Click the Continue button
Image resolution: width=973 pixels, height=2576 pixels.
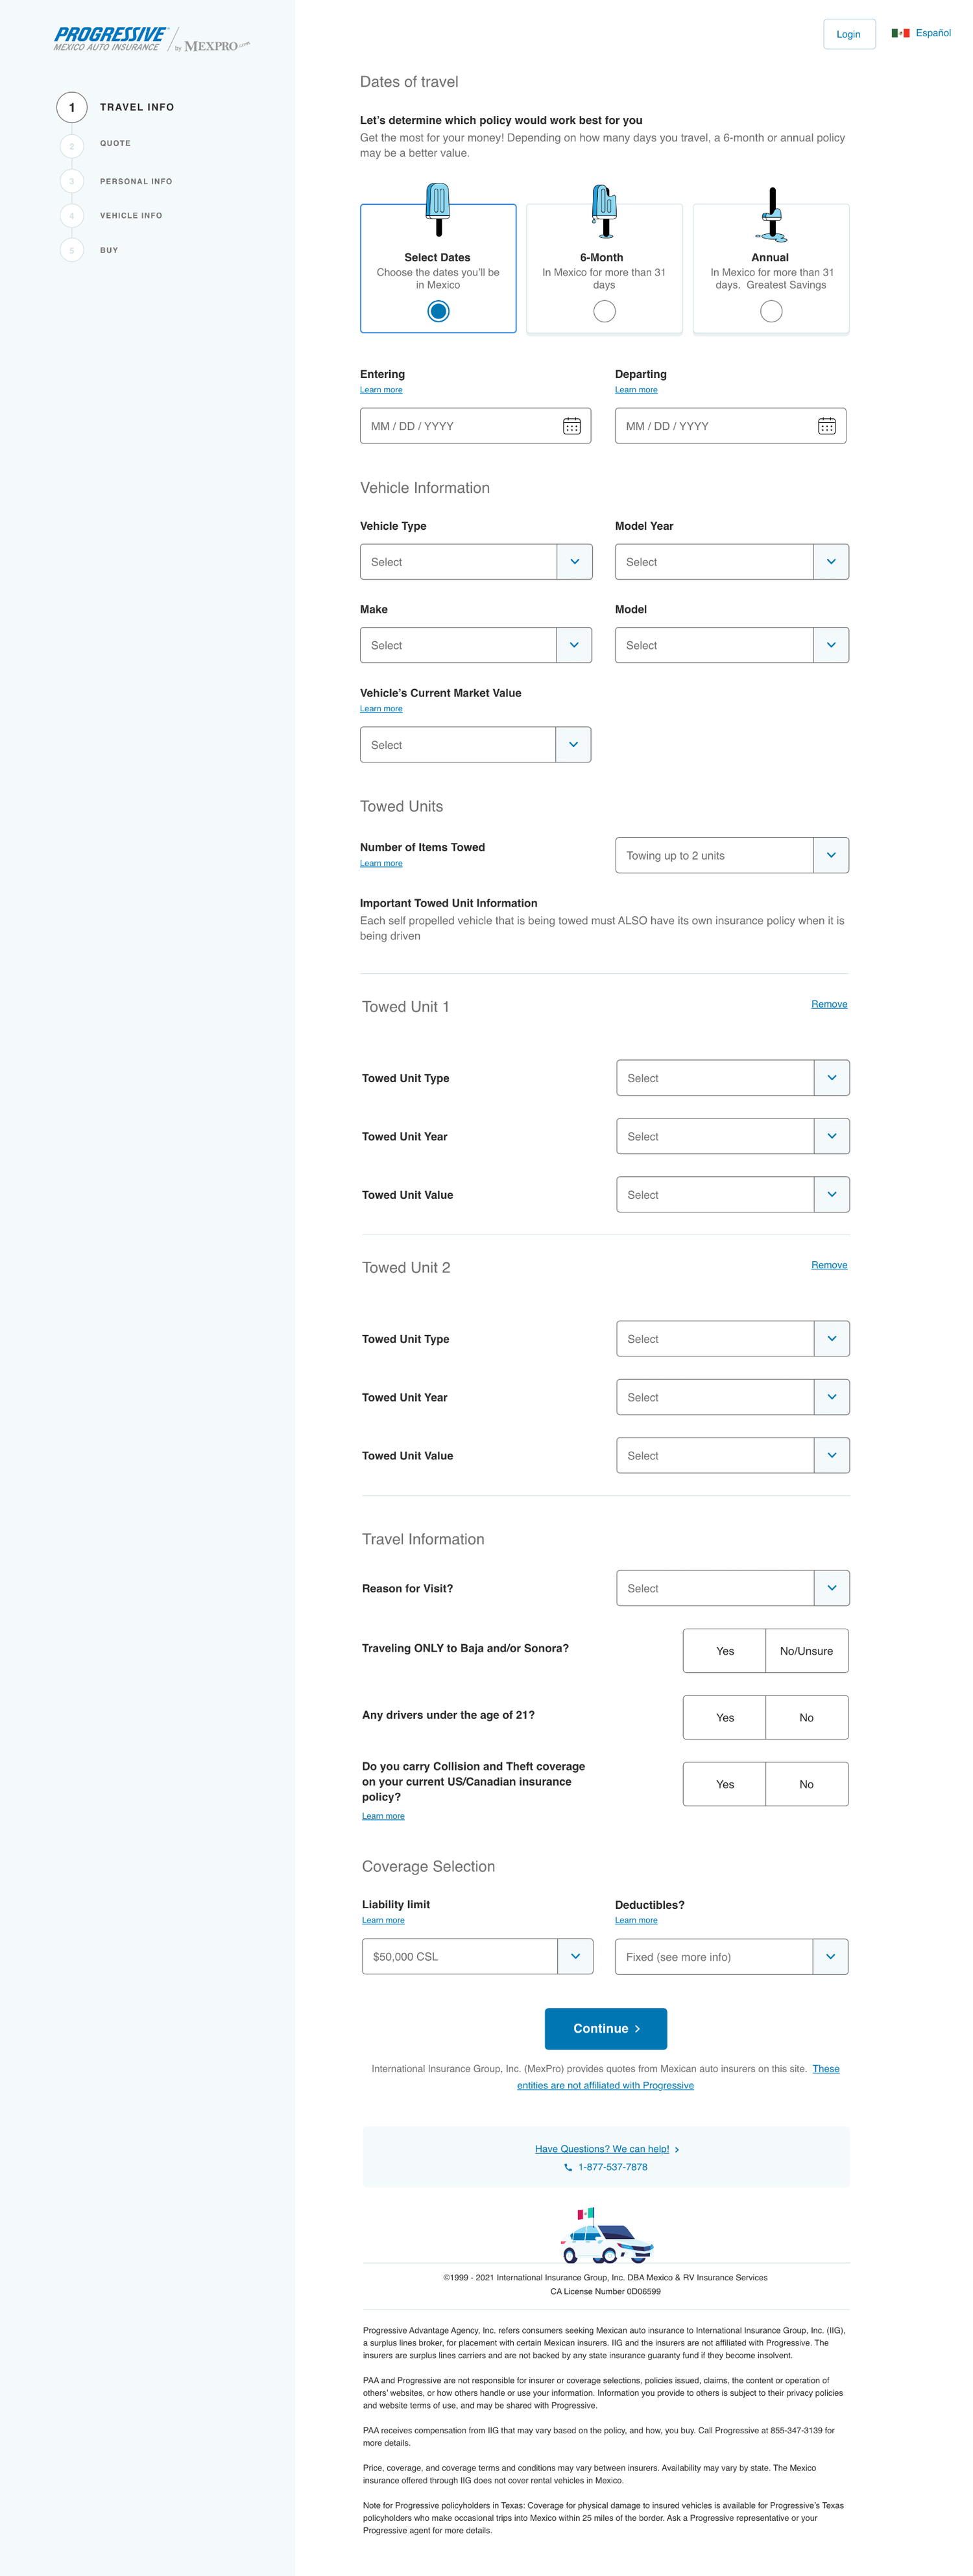(606, 2028)
